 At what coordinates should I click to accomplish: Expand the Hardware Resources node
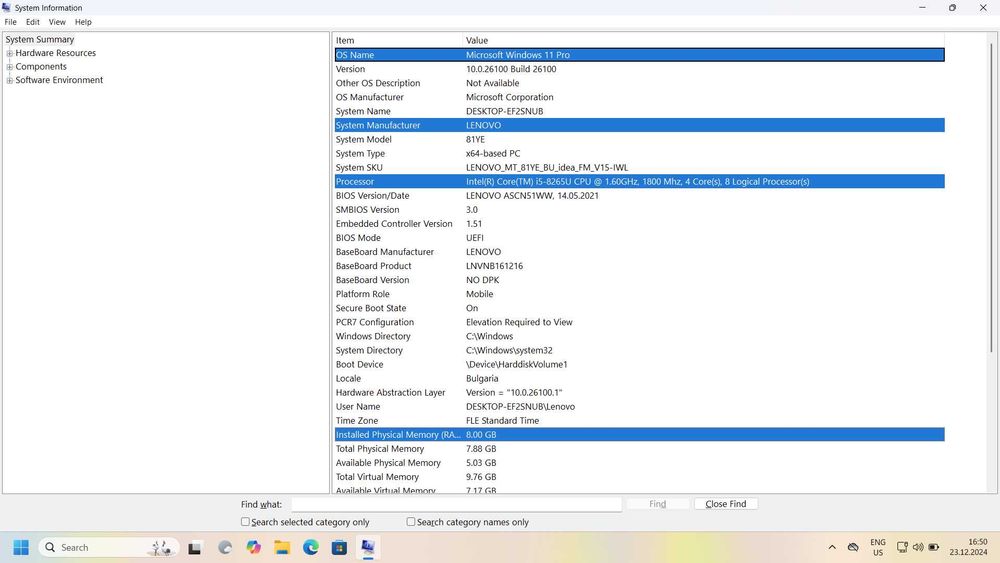pos(10,54)
